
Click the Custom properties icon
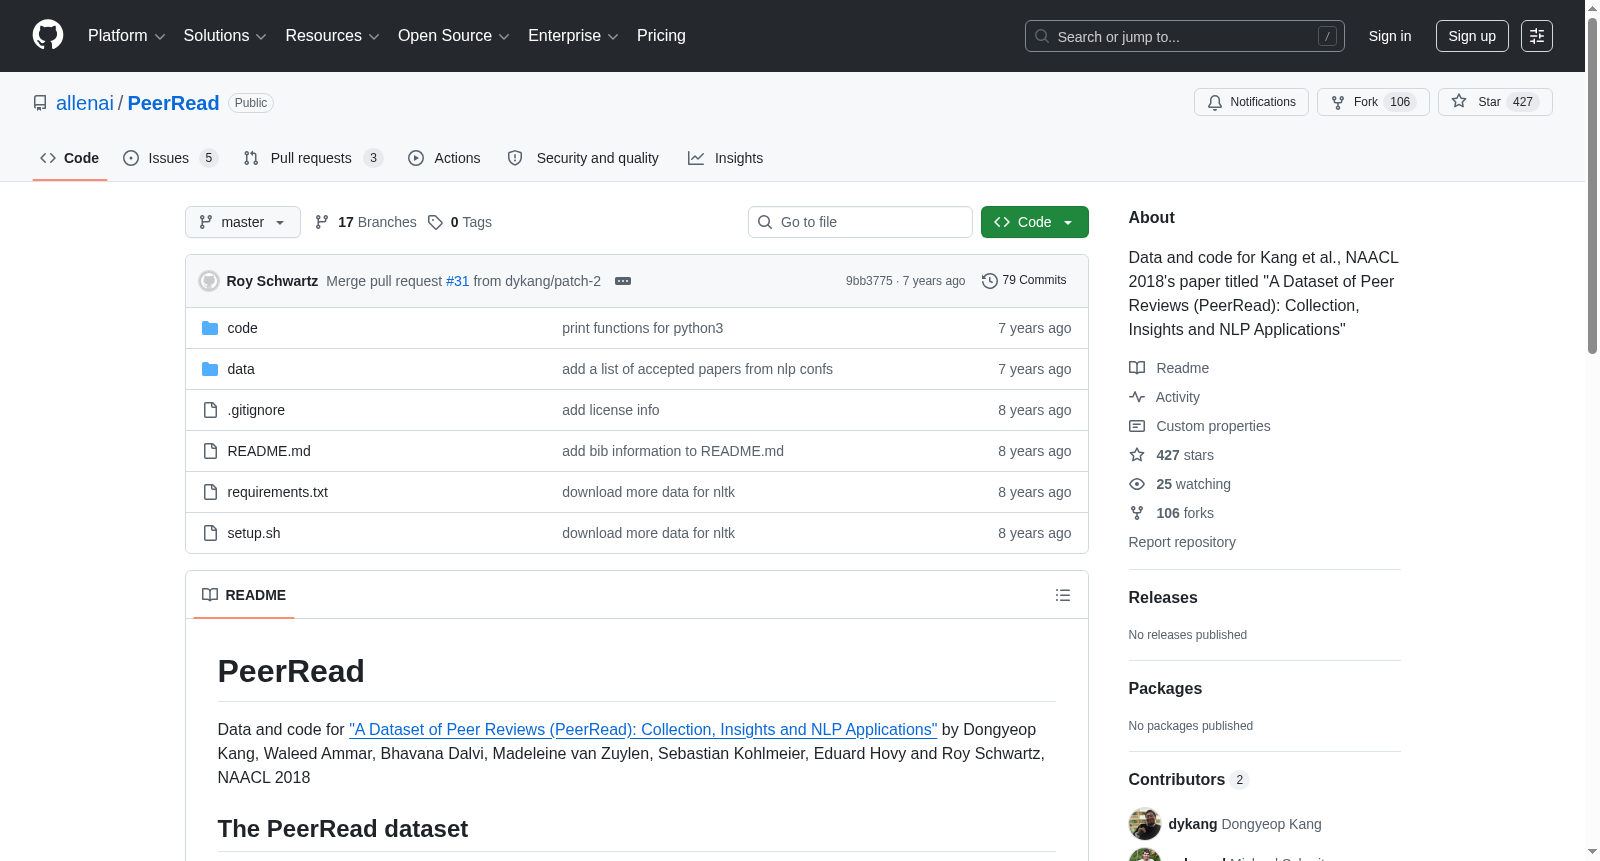pyautogui.click(x=1137, y=426)
